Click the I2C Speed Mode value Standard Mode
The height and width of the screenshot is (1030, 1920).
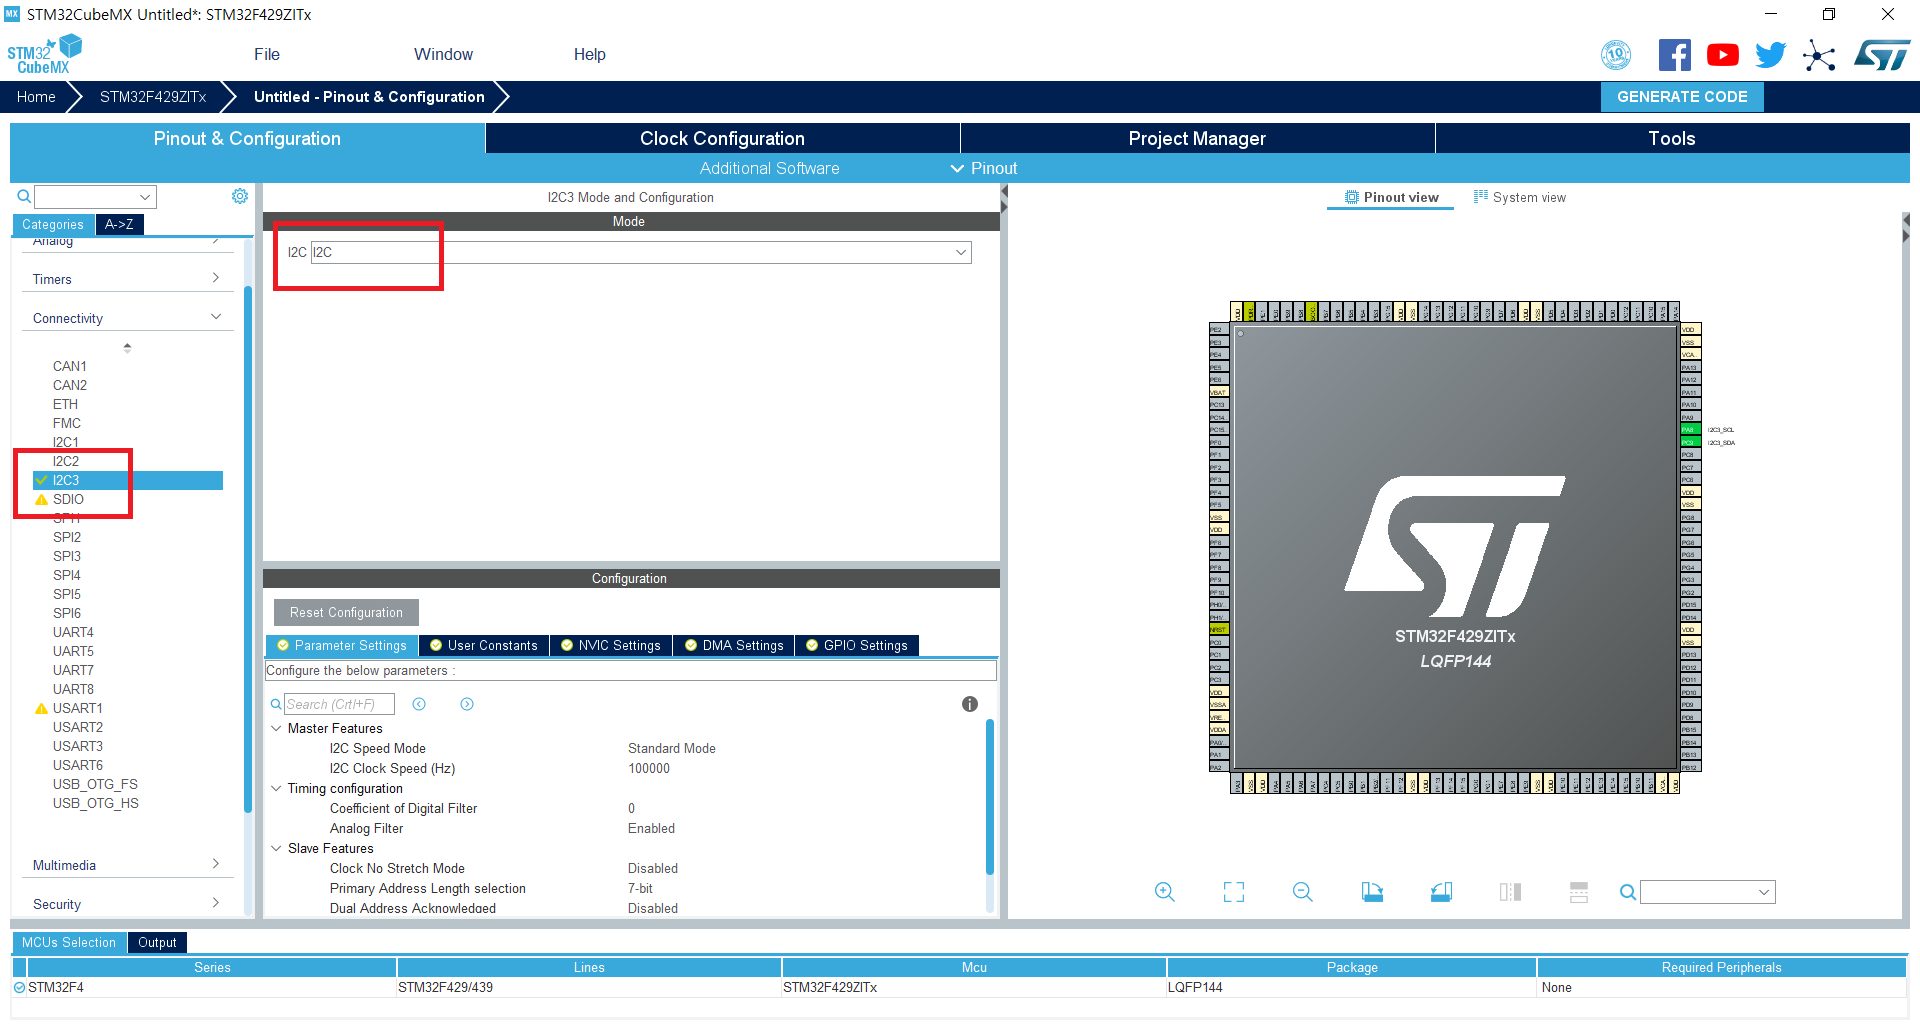[x=672, y=748]
